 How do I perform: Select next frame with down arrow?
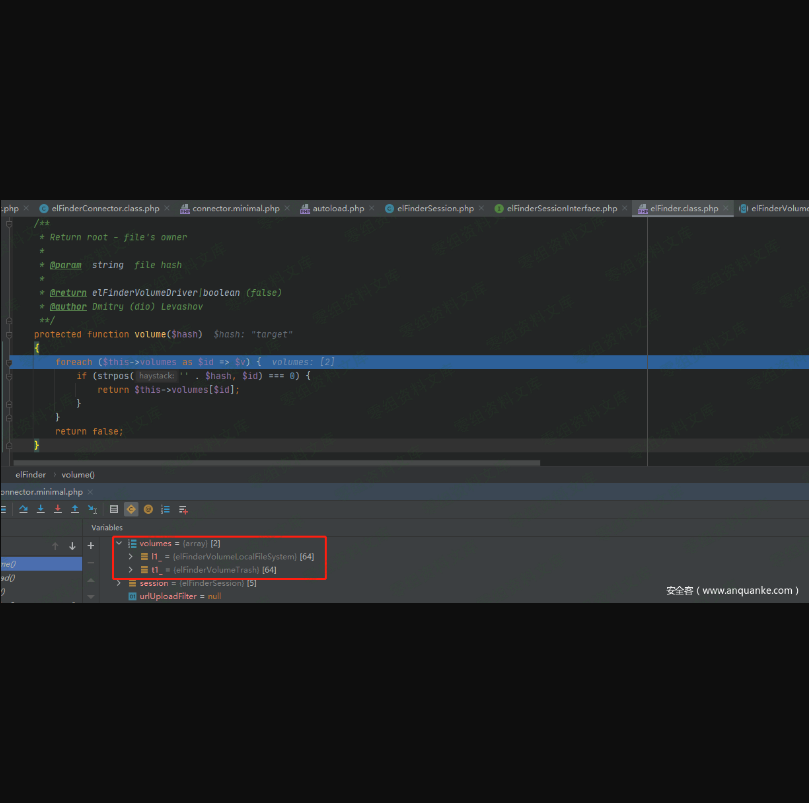(x=72, y=546)
